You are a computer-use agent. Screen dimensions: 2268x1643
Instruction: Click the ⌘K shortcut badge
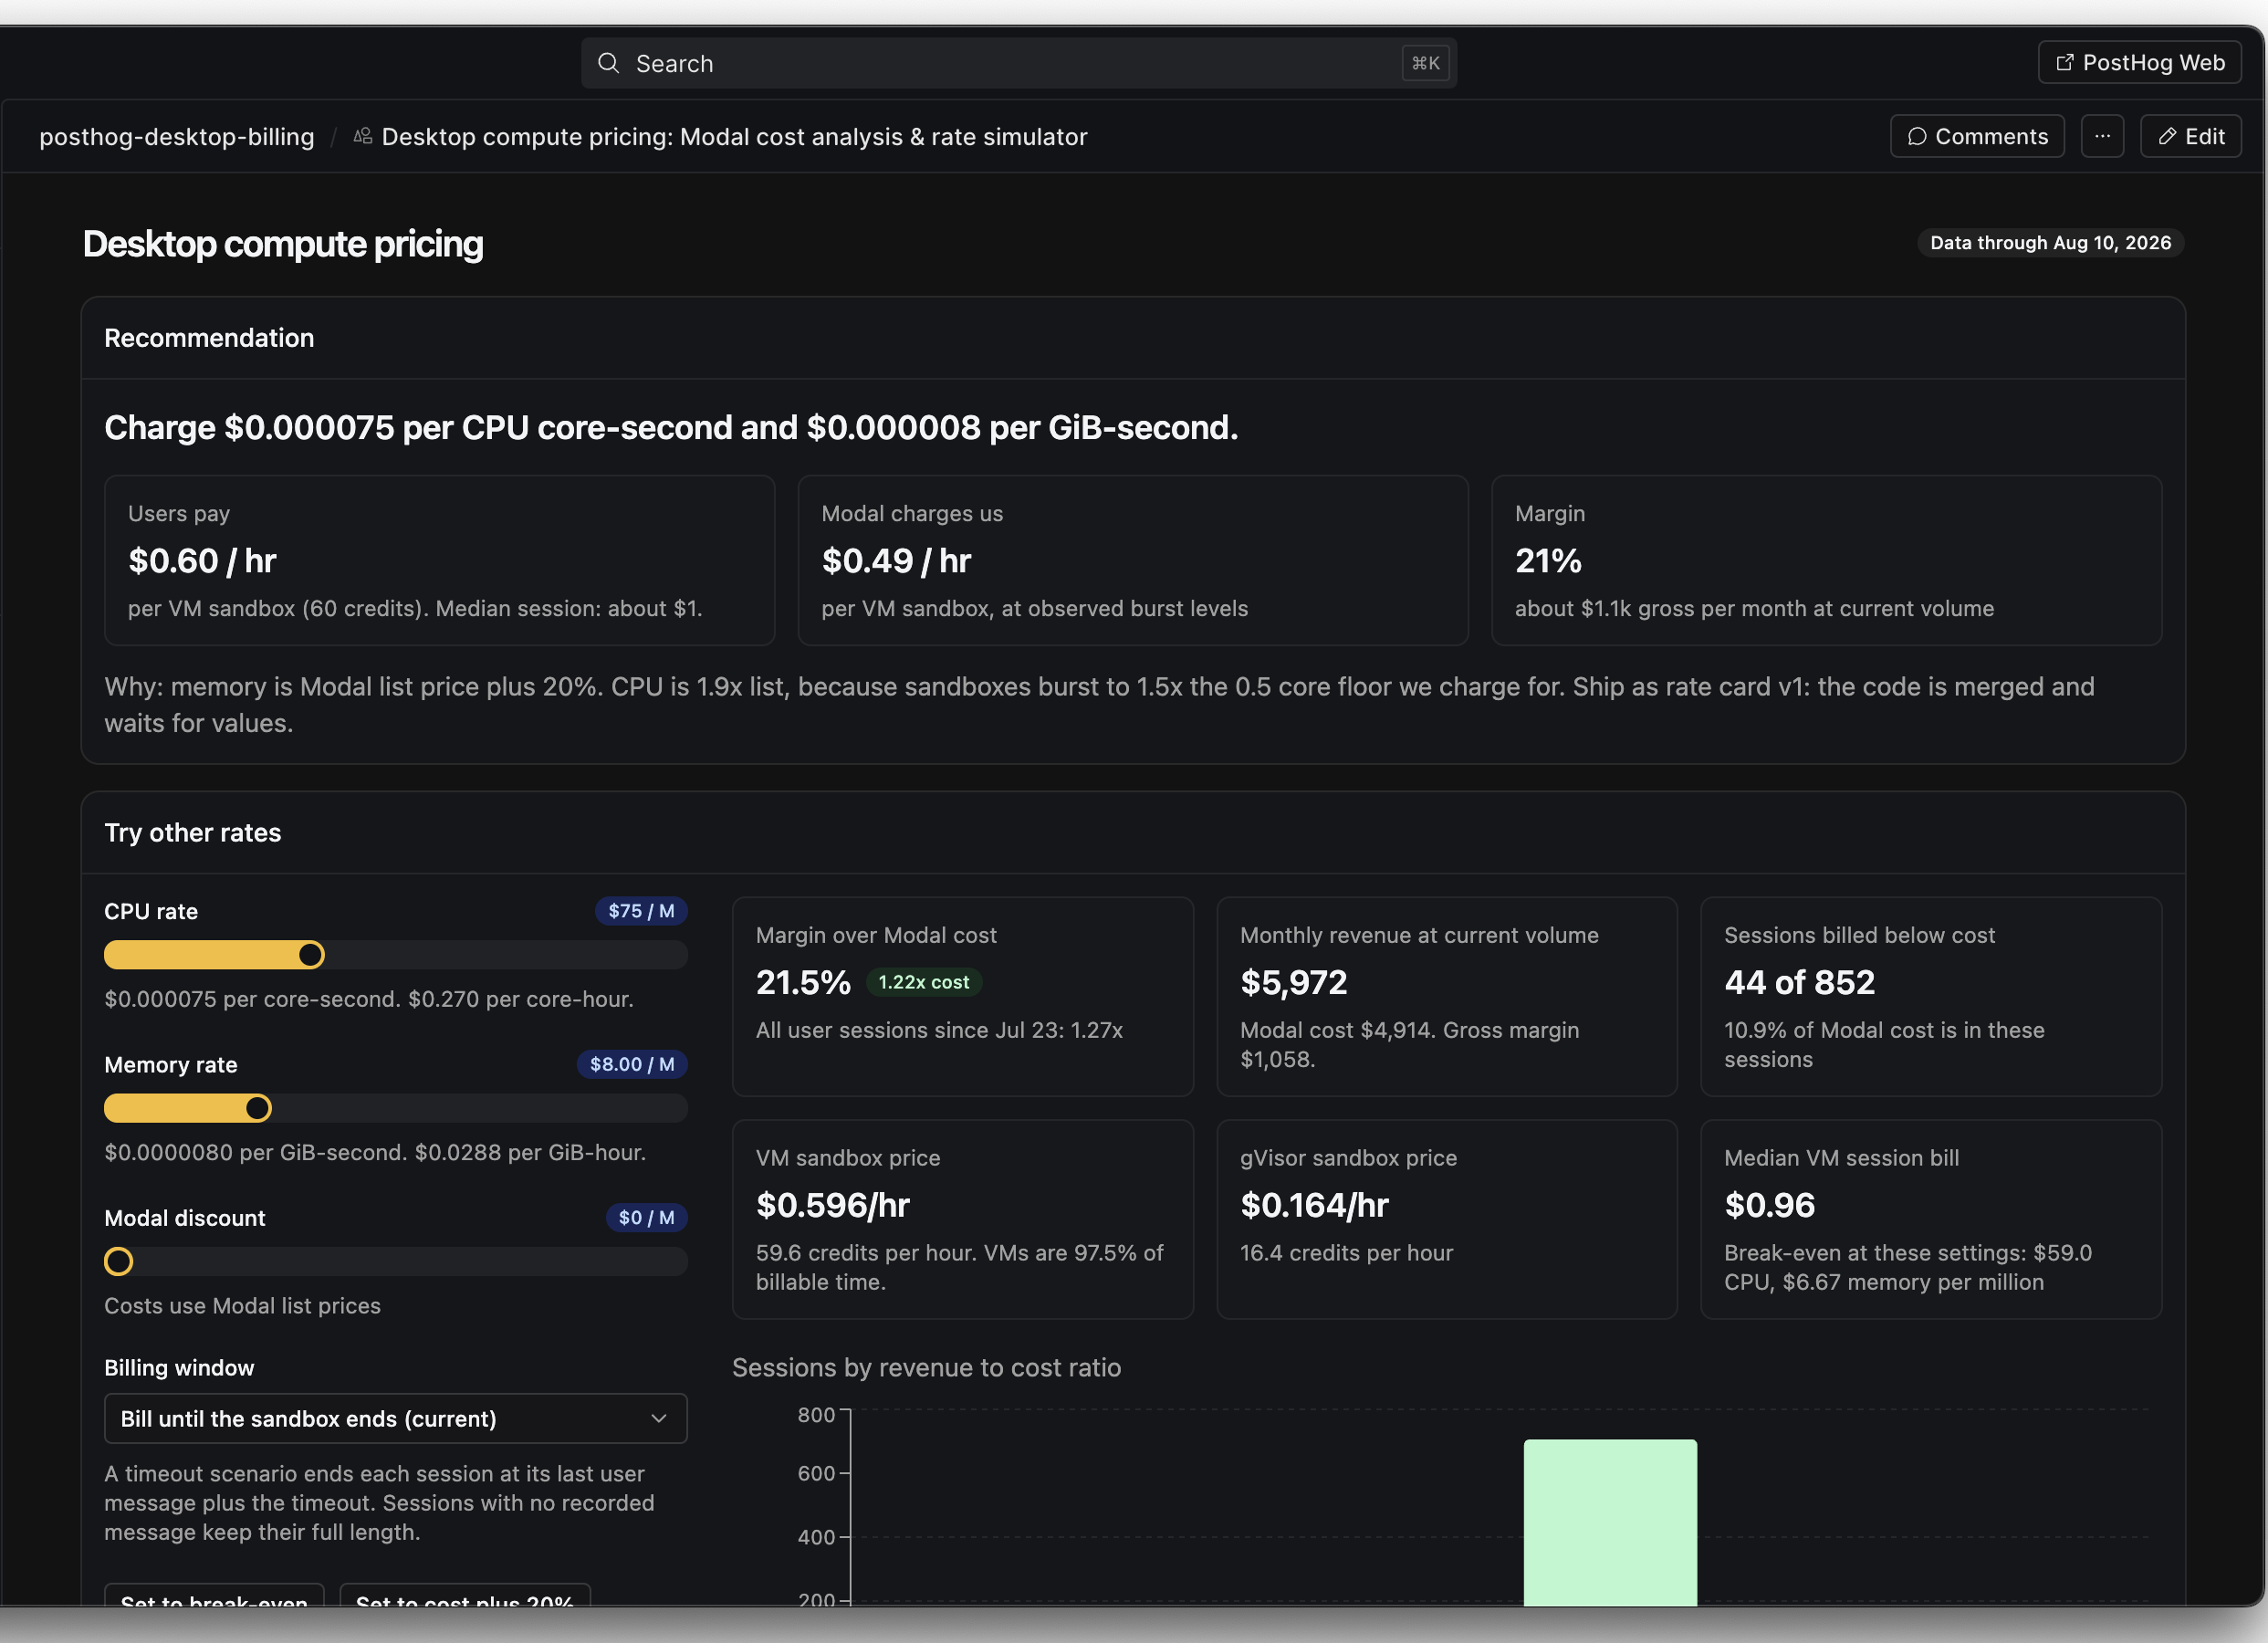coord(1425,63)
